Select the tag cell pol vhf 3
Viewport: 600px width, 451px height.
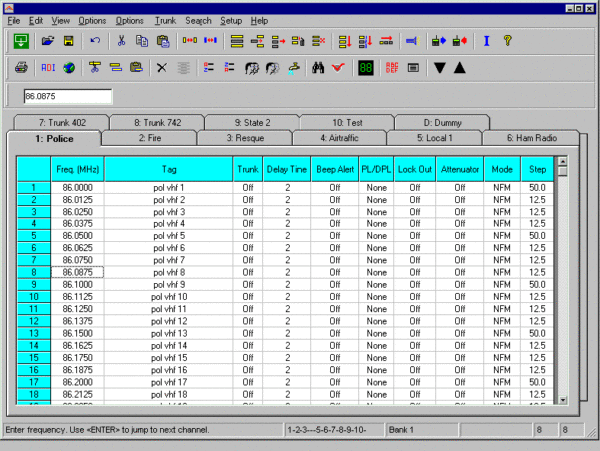pos(169,212)
